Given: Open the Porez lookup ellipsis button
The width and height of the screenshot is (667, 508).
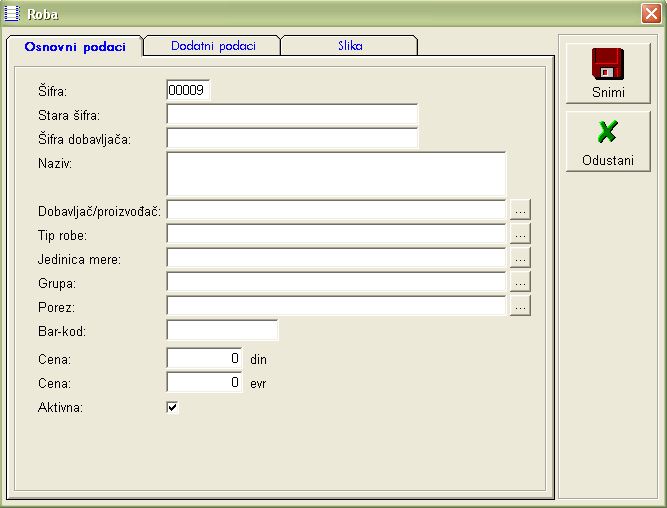Looking at the screenshot, I should click(x=520, y=306).
